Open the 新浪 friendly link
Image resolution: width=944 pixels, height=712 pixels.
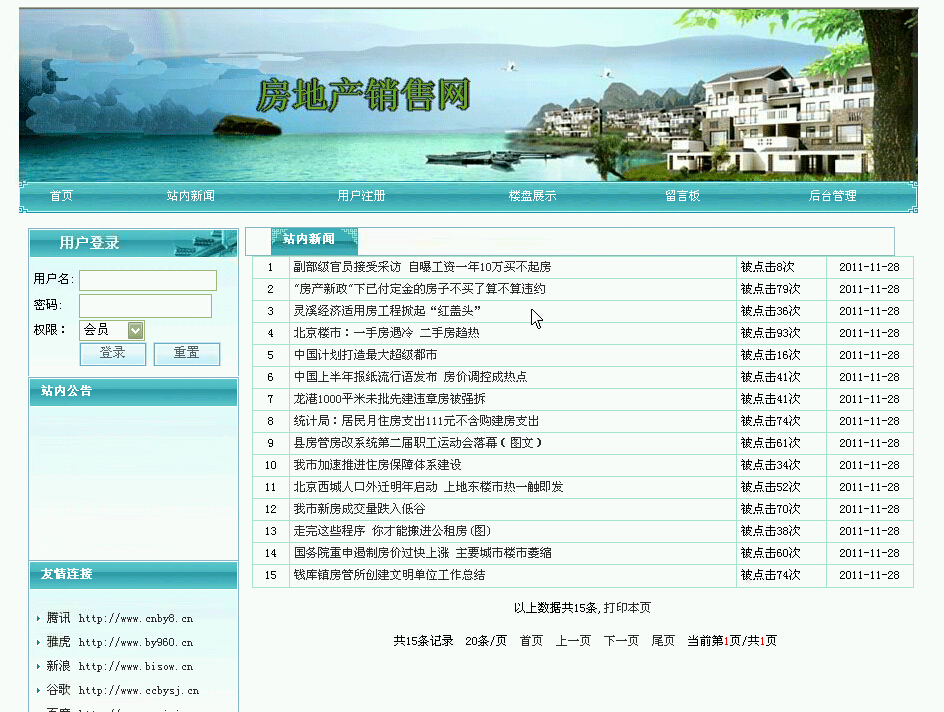(x=119, y=666)
